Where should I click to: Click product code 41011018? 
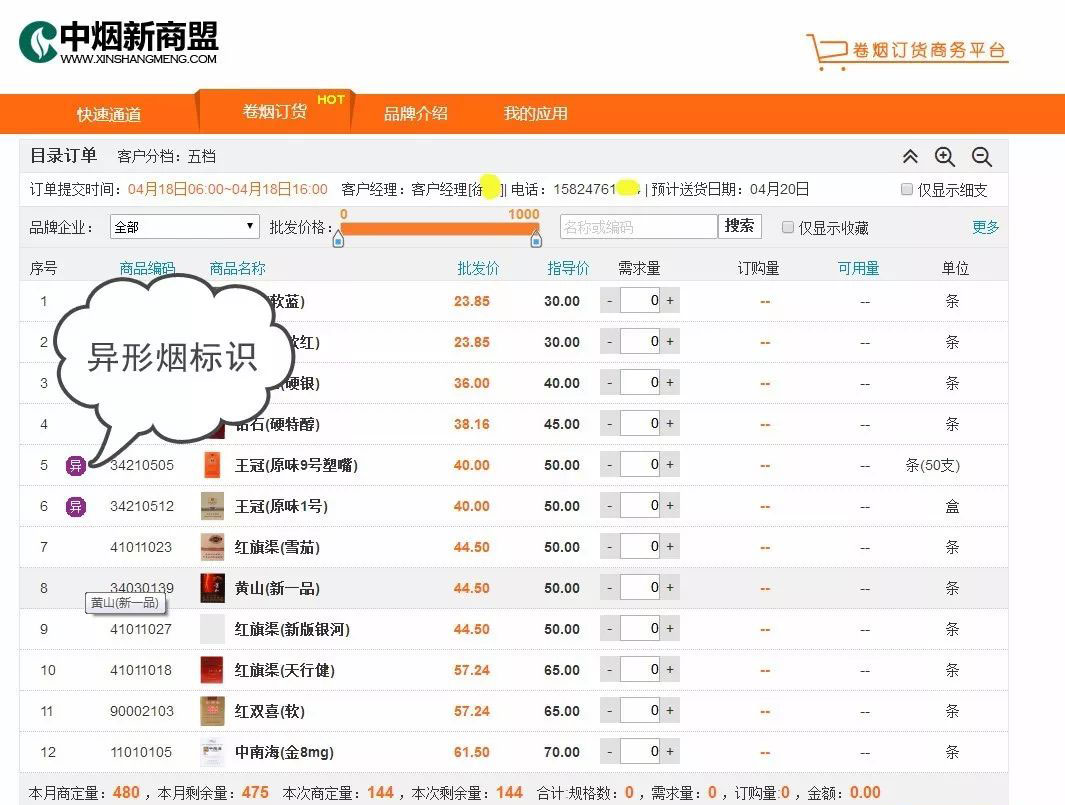click(x=141, y=670)
